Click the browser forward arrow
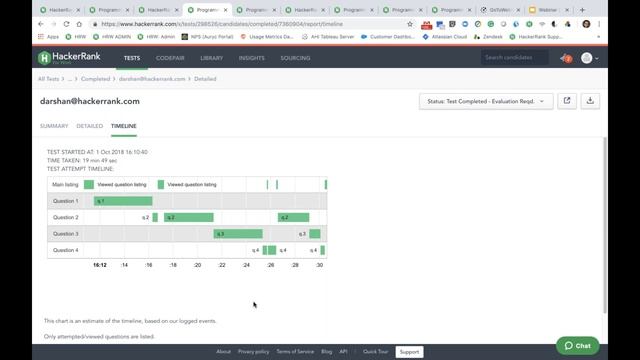Screen dimensions: 640x360 [x=53, y=24]
